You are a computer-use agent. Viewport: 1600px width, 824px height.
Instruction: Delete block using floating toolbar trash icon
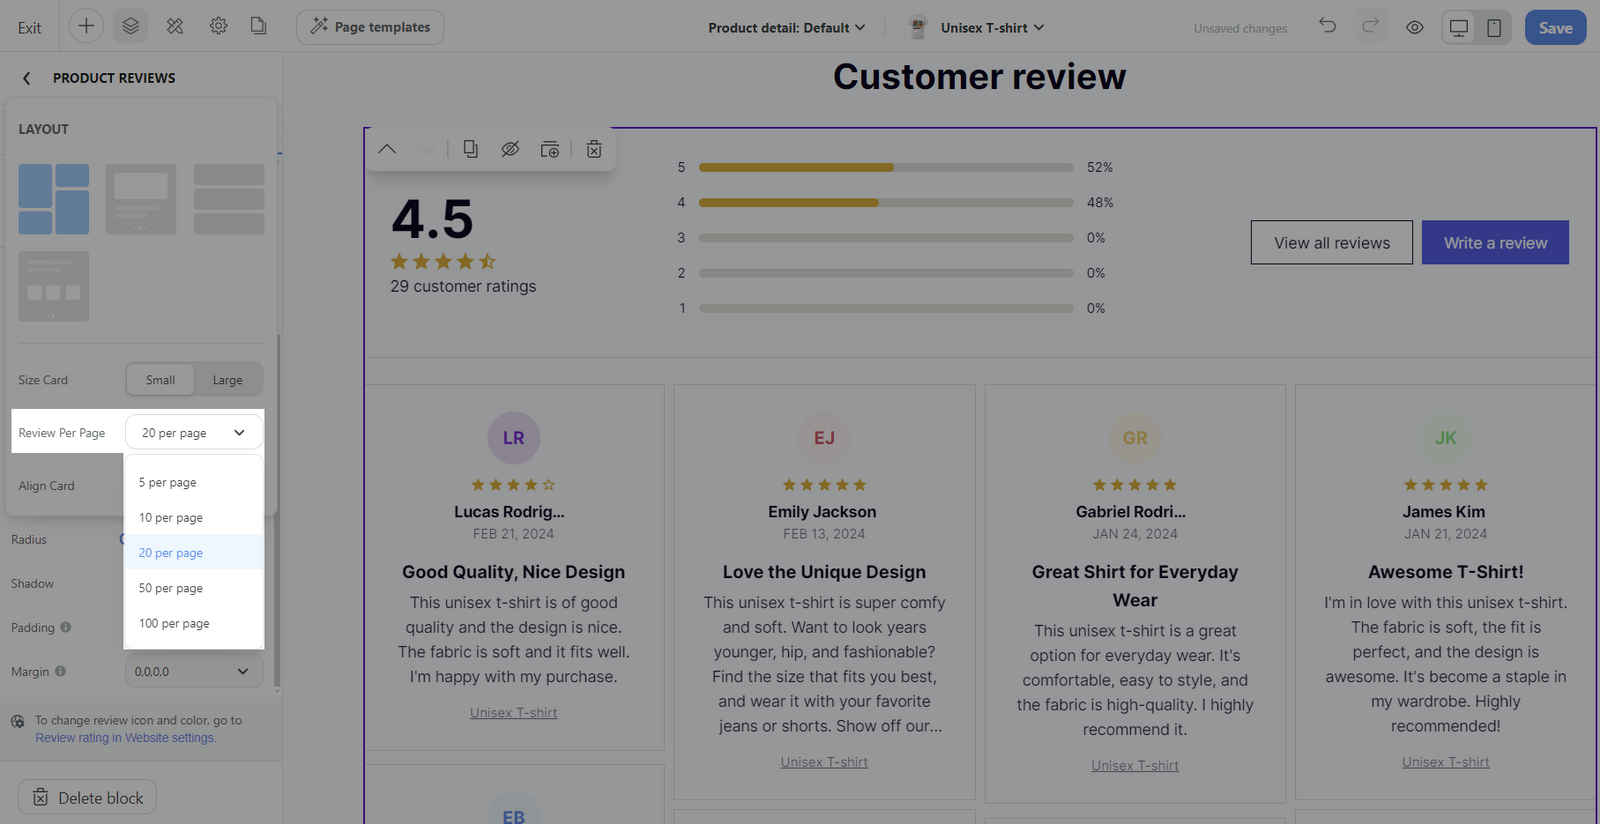point(594,149)
